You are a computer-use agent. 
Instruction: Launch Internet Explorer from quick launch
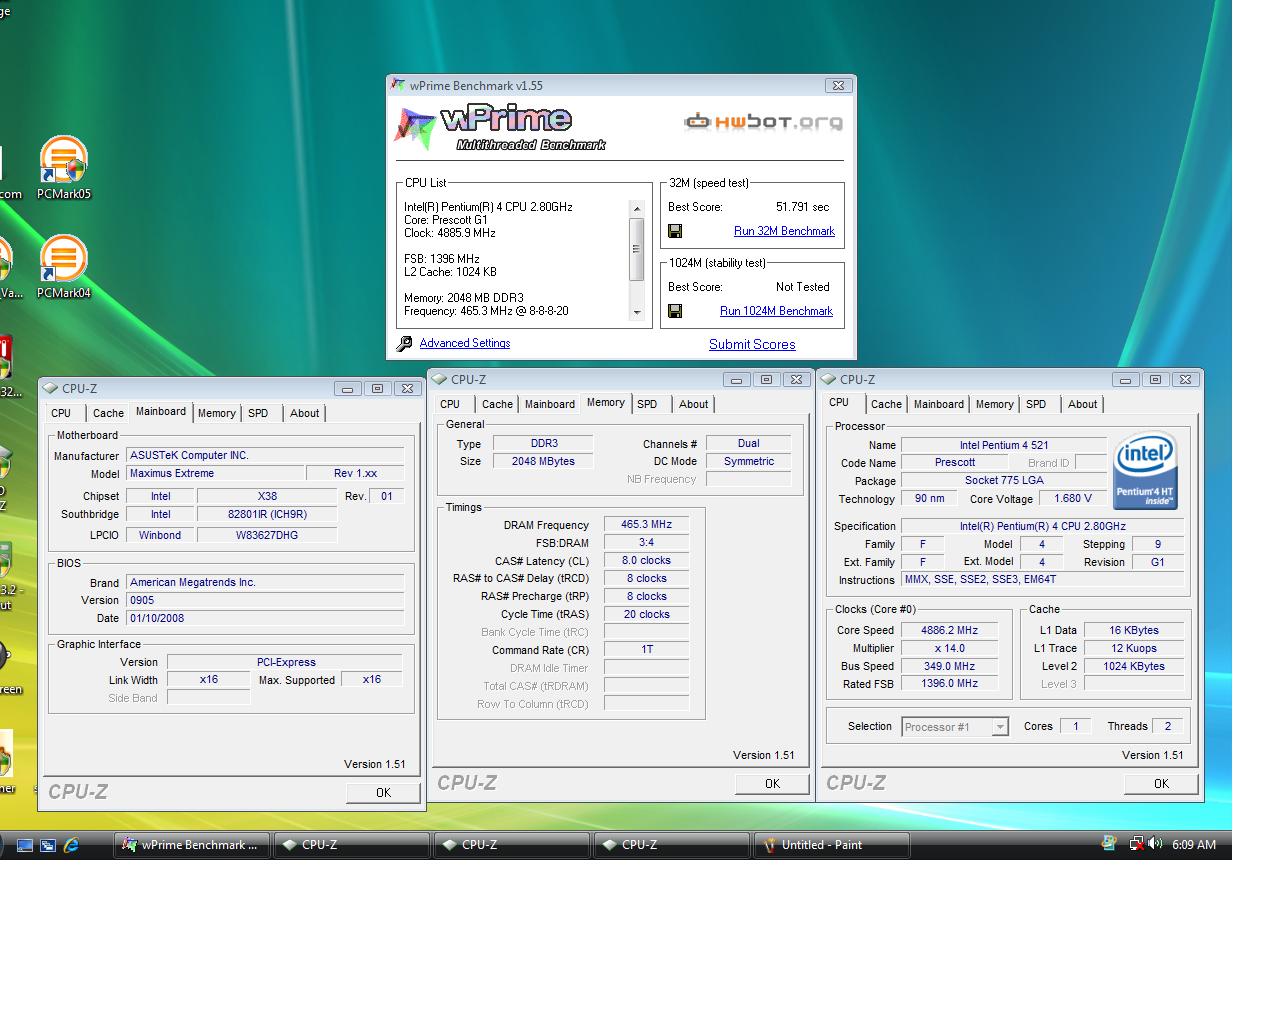tap(71, 845)
